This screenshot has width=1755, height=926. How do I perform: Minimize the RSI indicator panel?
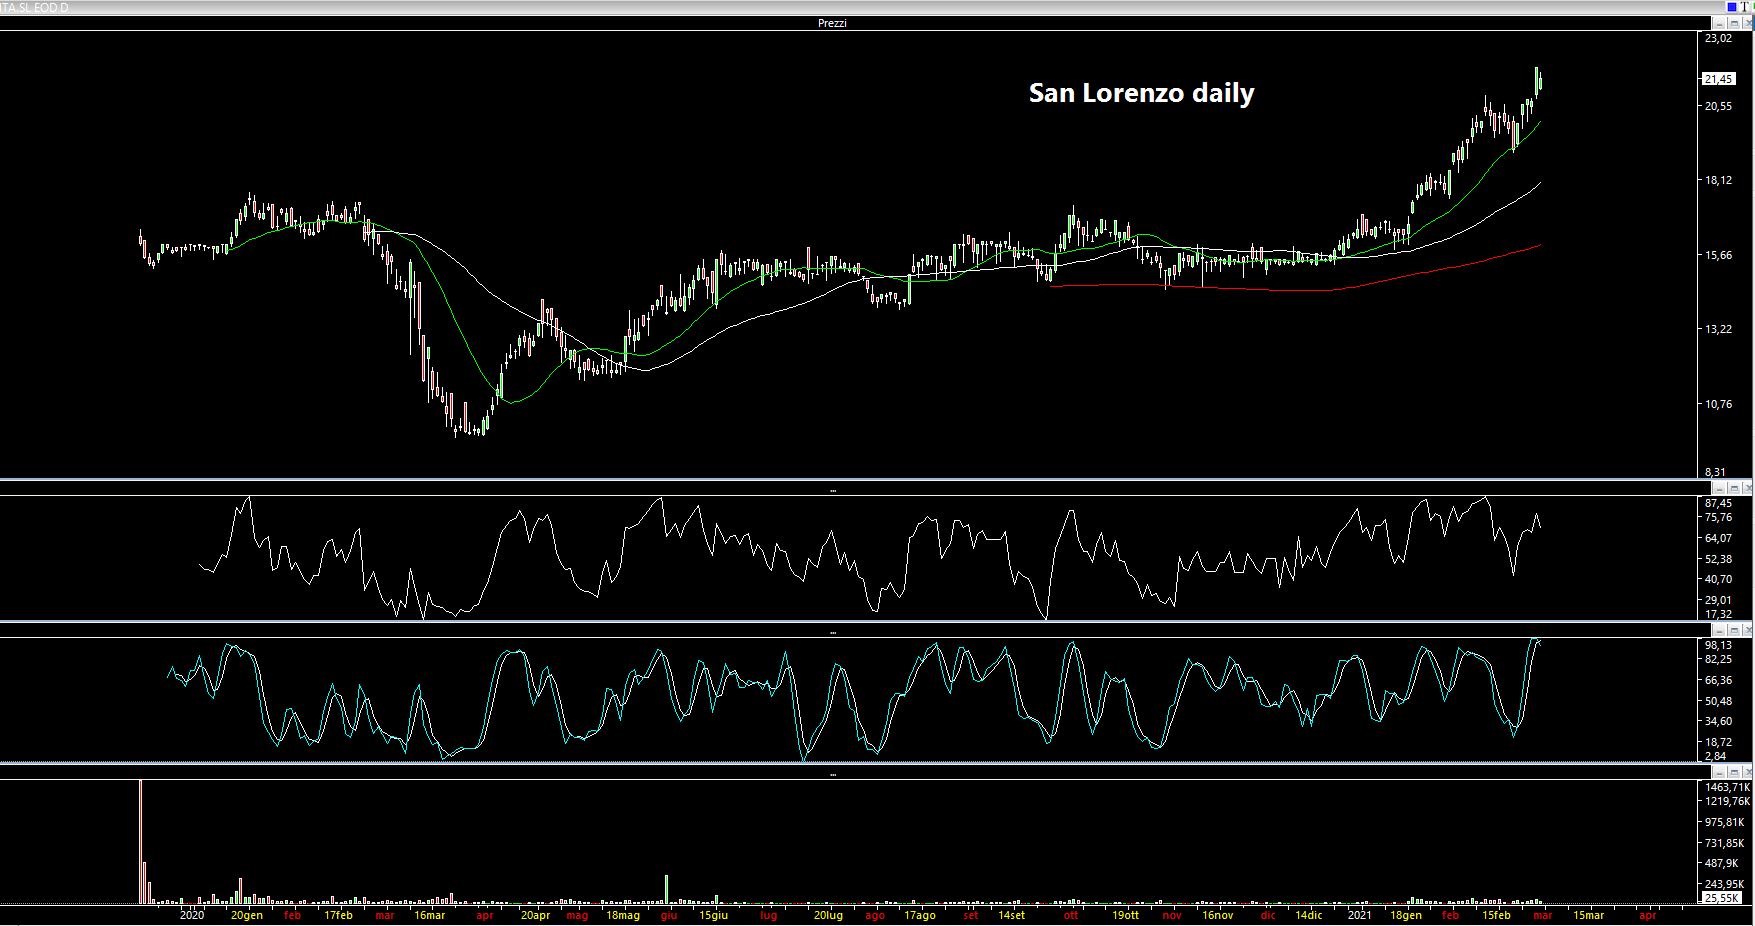(x=1719, y=489)
